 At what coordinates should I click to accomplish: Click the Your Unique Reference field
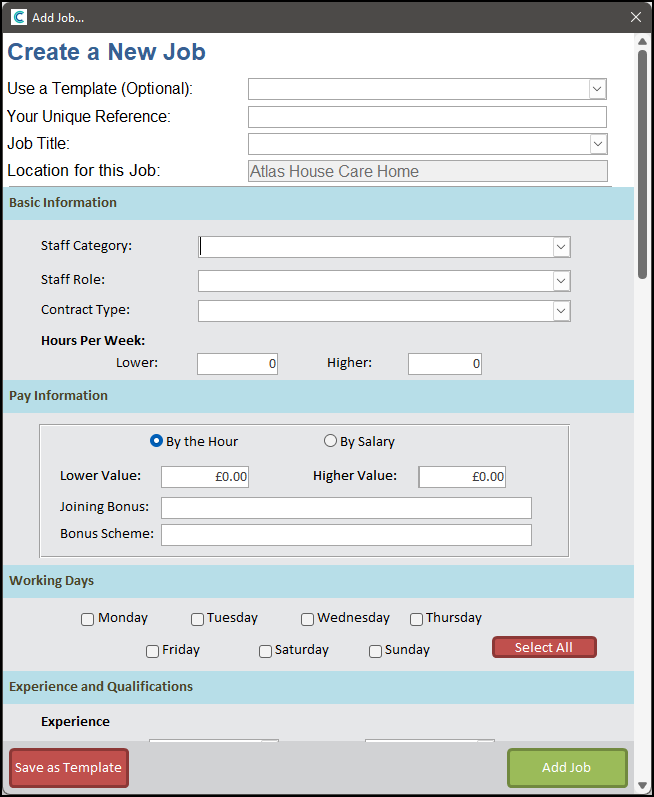coord(427,117)
